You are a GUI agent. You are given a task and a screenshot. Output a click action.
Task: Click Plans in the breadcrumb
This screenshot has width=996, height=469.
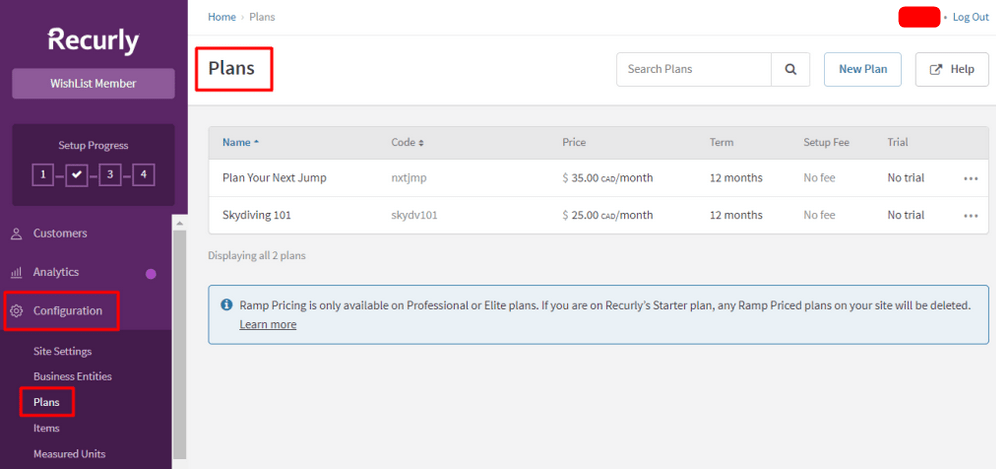tap(262, 17)
